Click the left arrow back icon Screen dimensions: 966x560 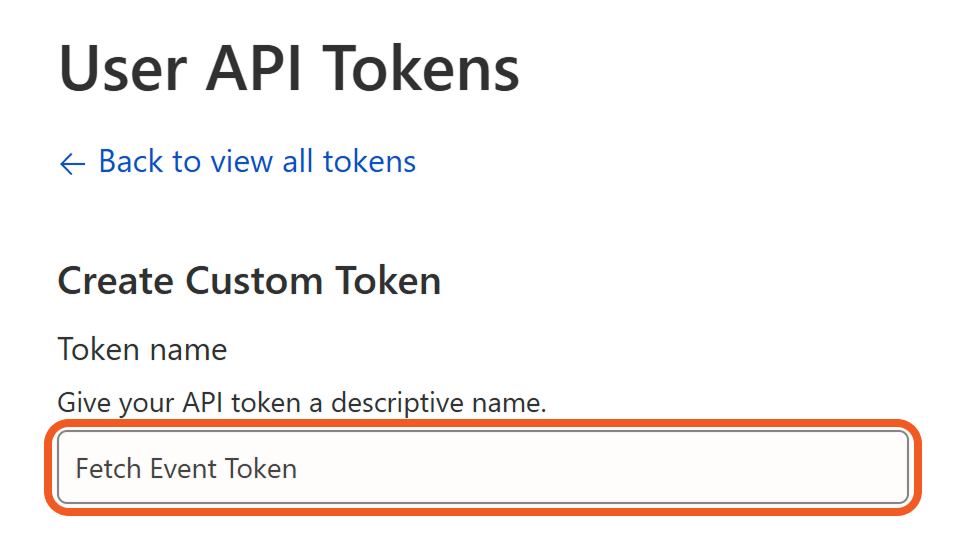(x=72, y=164)
